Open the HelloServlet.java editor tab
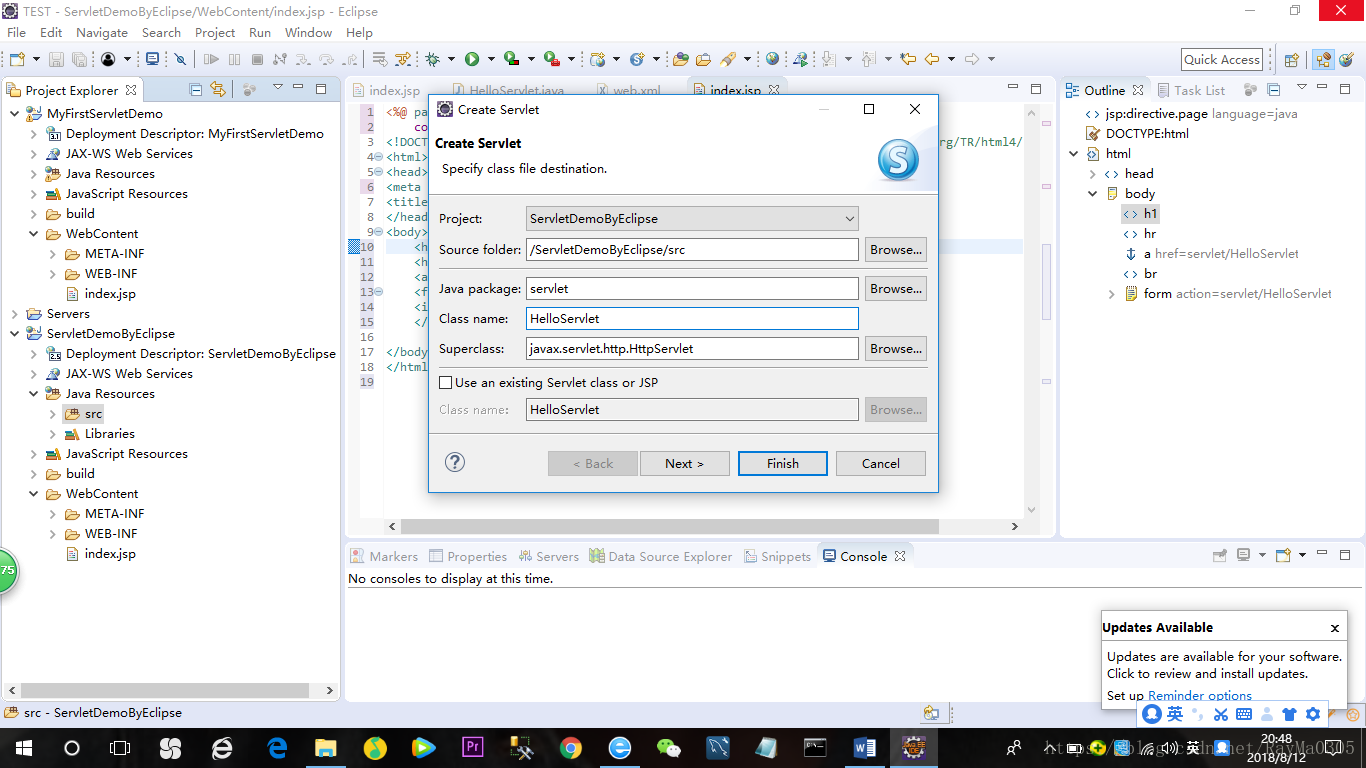Viewport: 1366px width, 768px height. pos(508,90)
